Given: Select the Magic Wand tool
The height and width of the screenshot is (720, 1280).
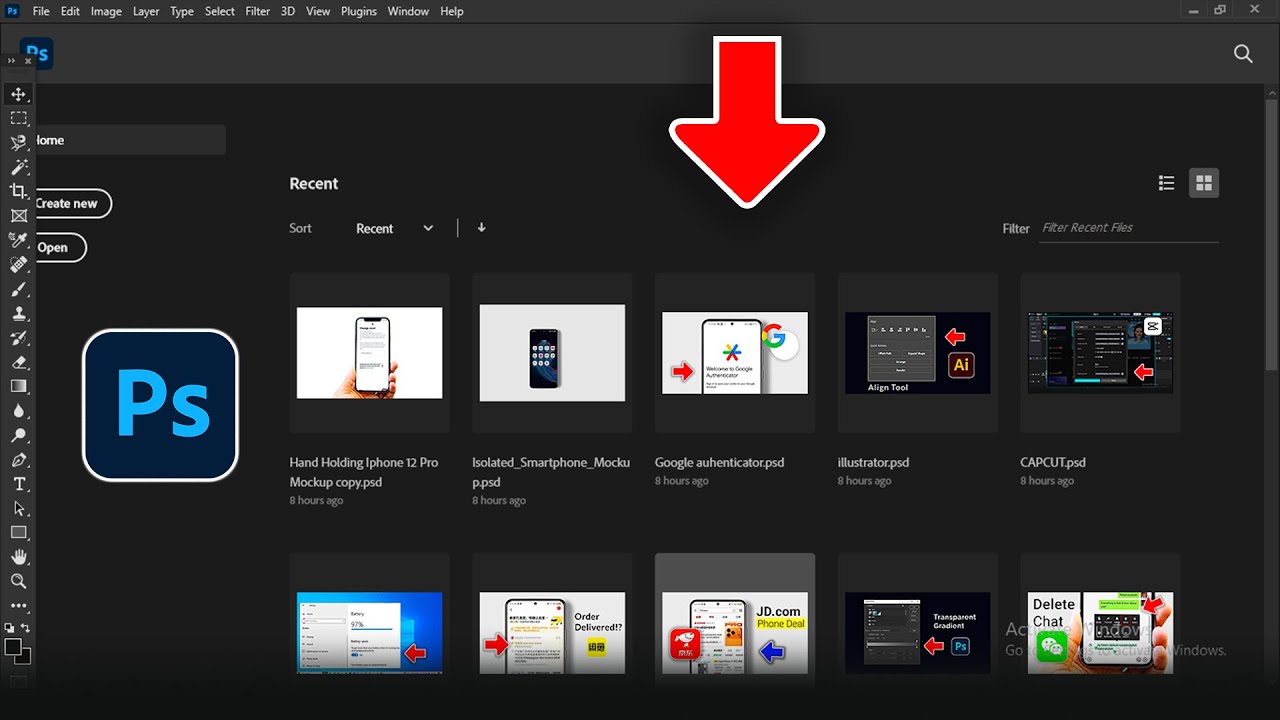Looking at the screenshot, I should coord(18,167).
